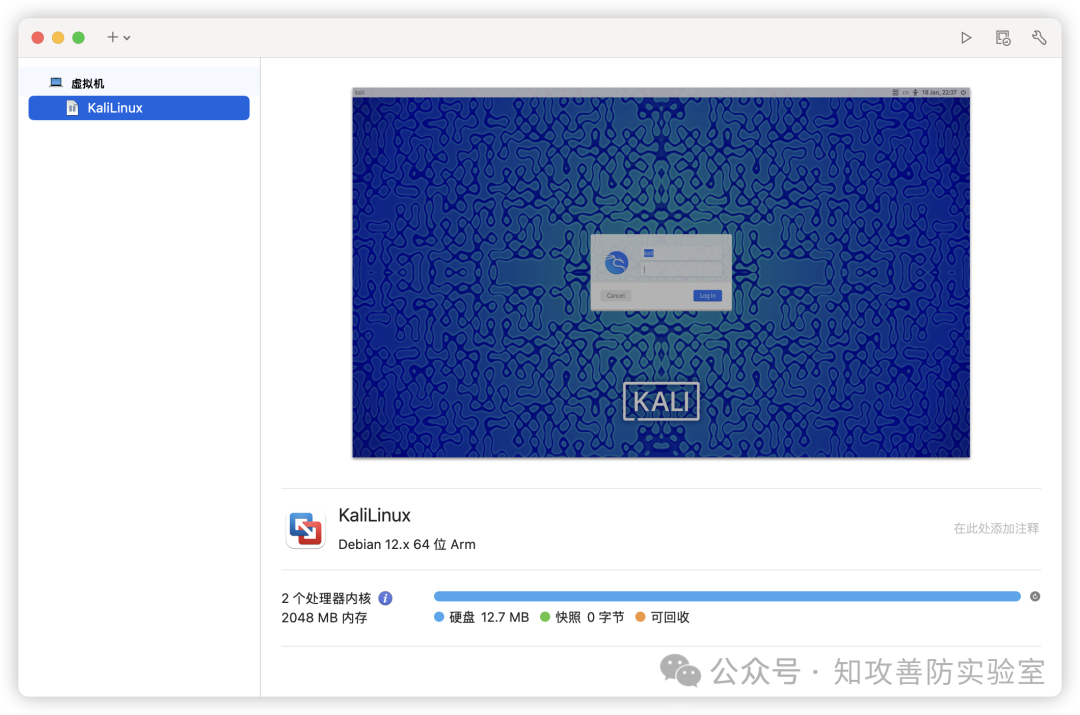Click the orange 可回收 legend dot
1080x715 pixels.
(x=640, y=617)
